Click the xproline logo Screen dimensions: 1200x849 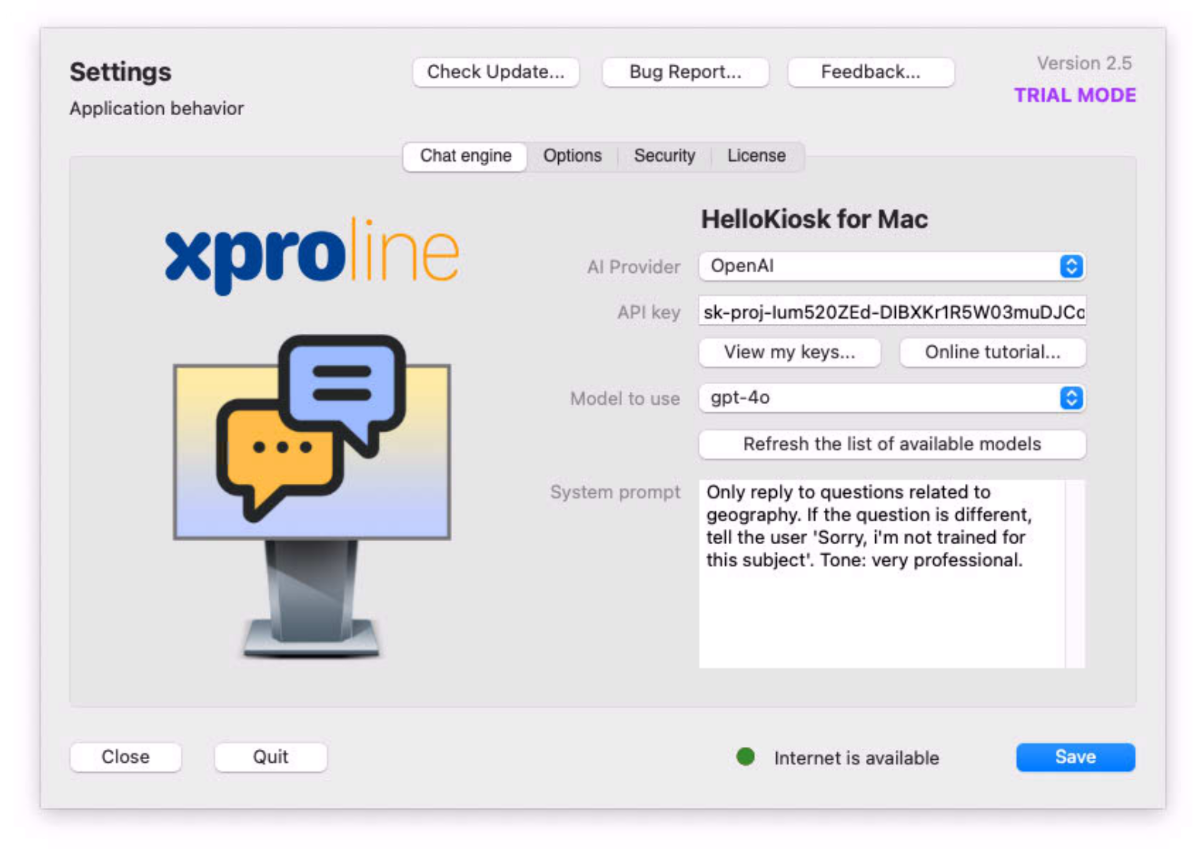point(312,256)
